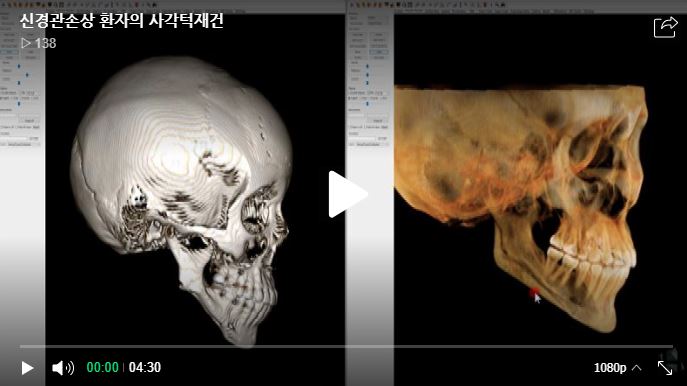Click the small play button in the control bar
The height and width of the screenshot is (386, 687).
[x=27, y=368]
